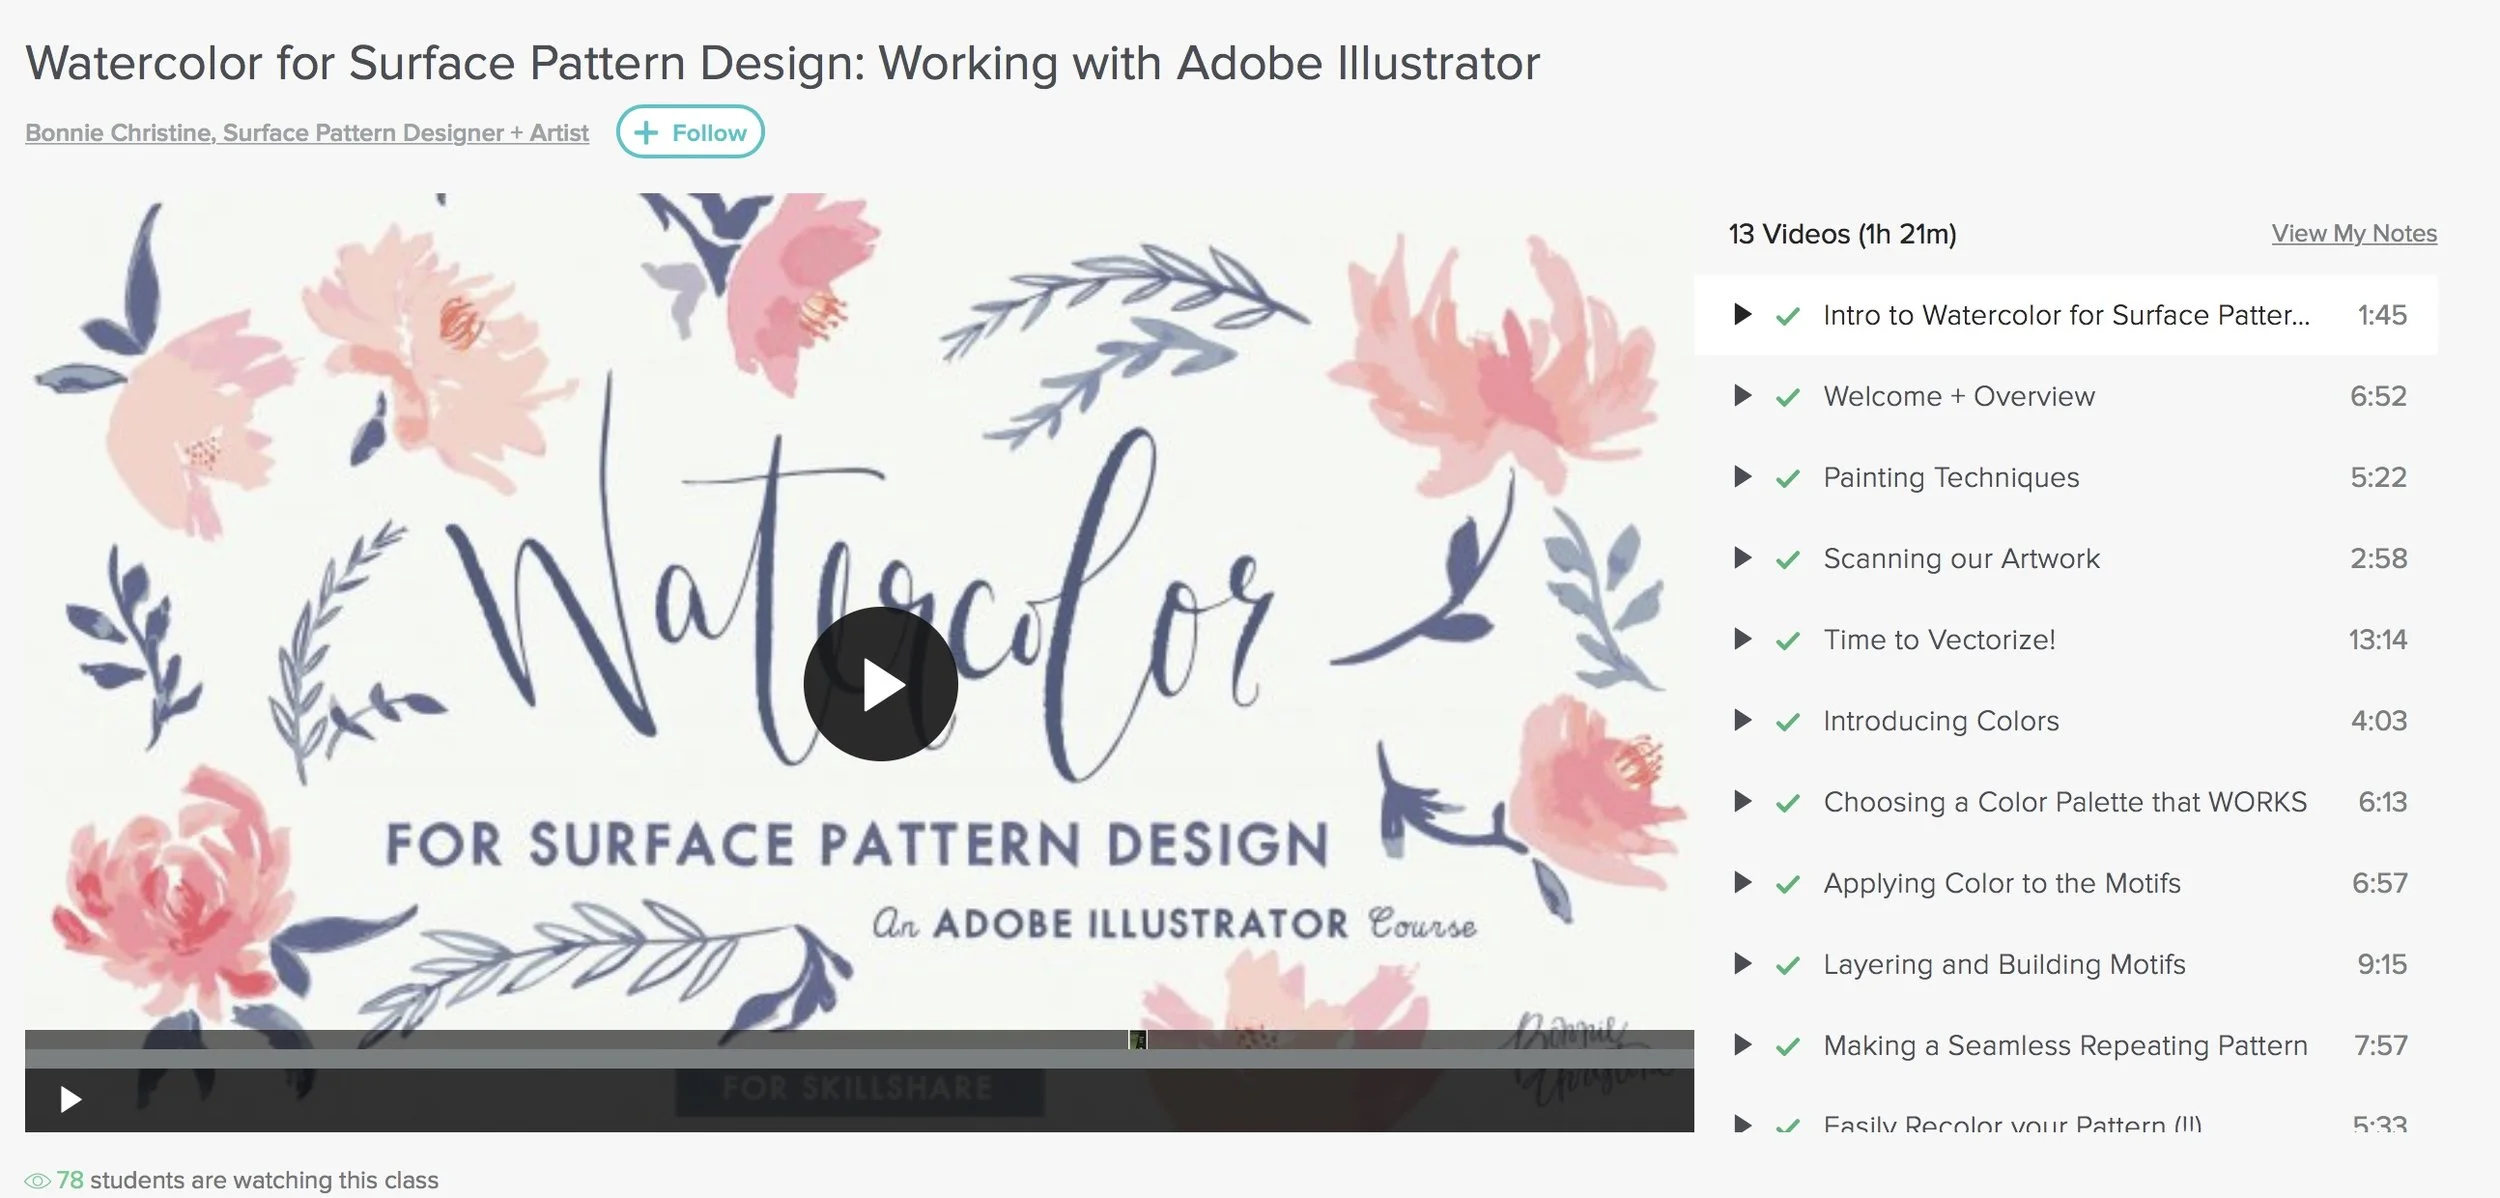2500x1198 pixels.
Task: Click checkmark beside Time to Vectorize!
Action: (x=1787, y=641)
